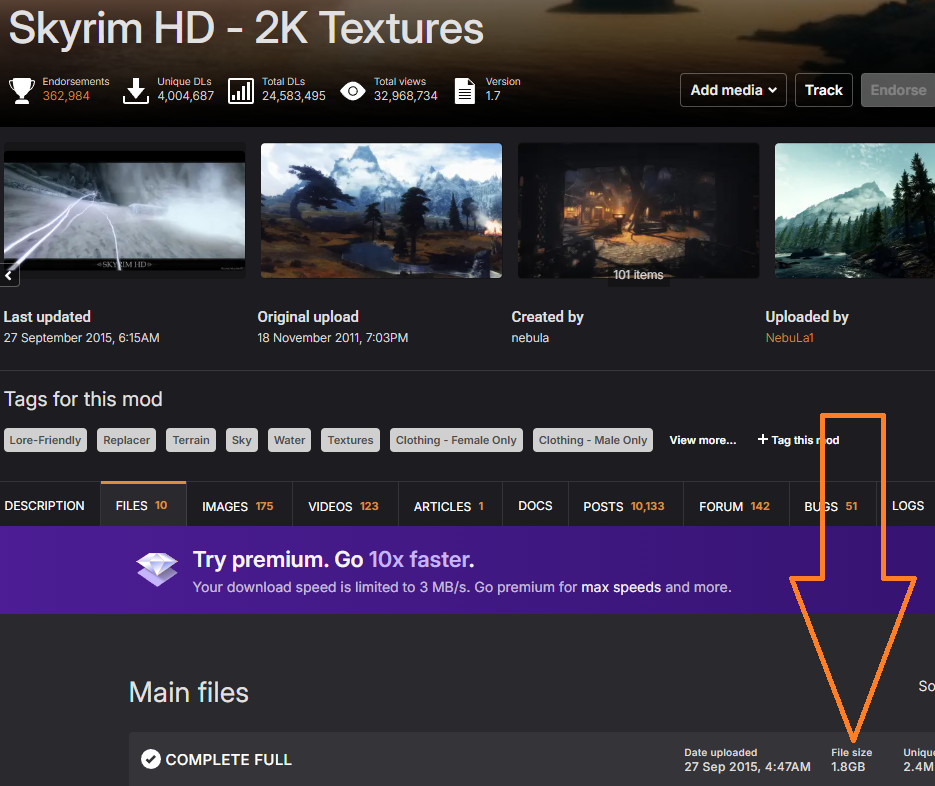Select the Water tag
The width and height of the screenshot is (935, 786).
[x=289, y=440]
